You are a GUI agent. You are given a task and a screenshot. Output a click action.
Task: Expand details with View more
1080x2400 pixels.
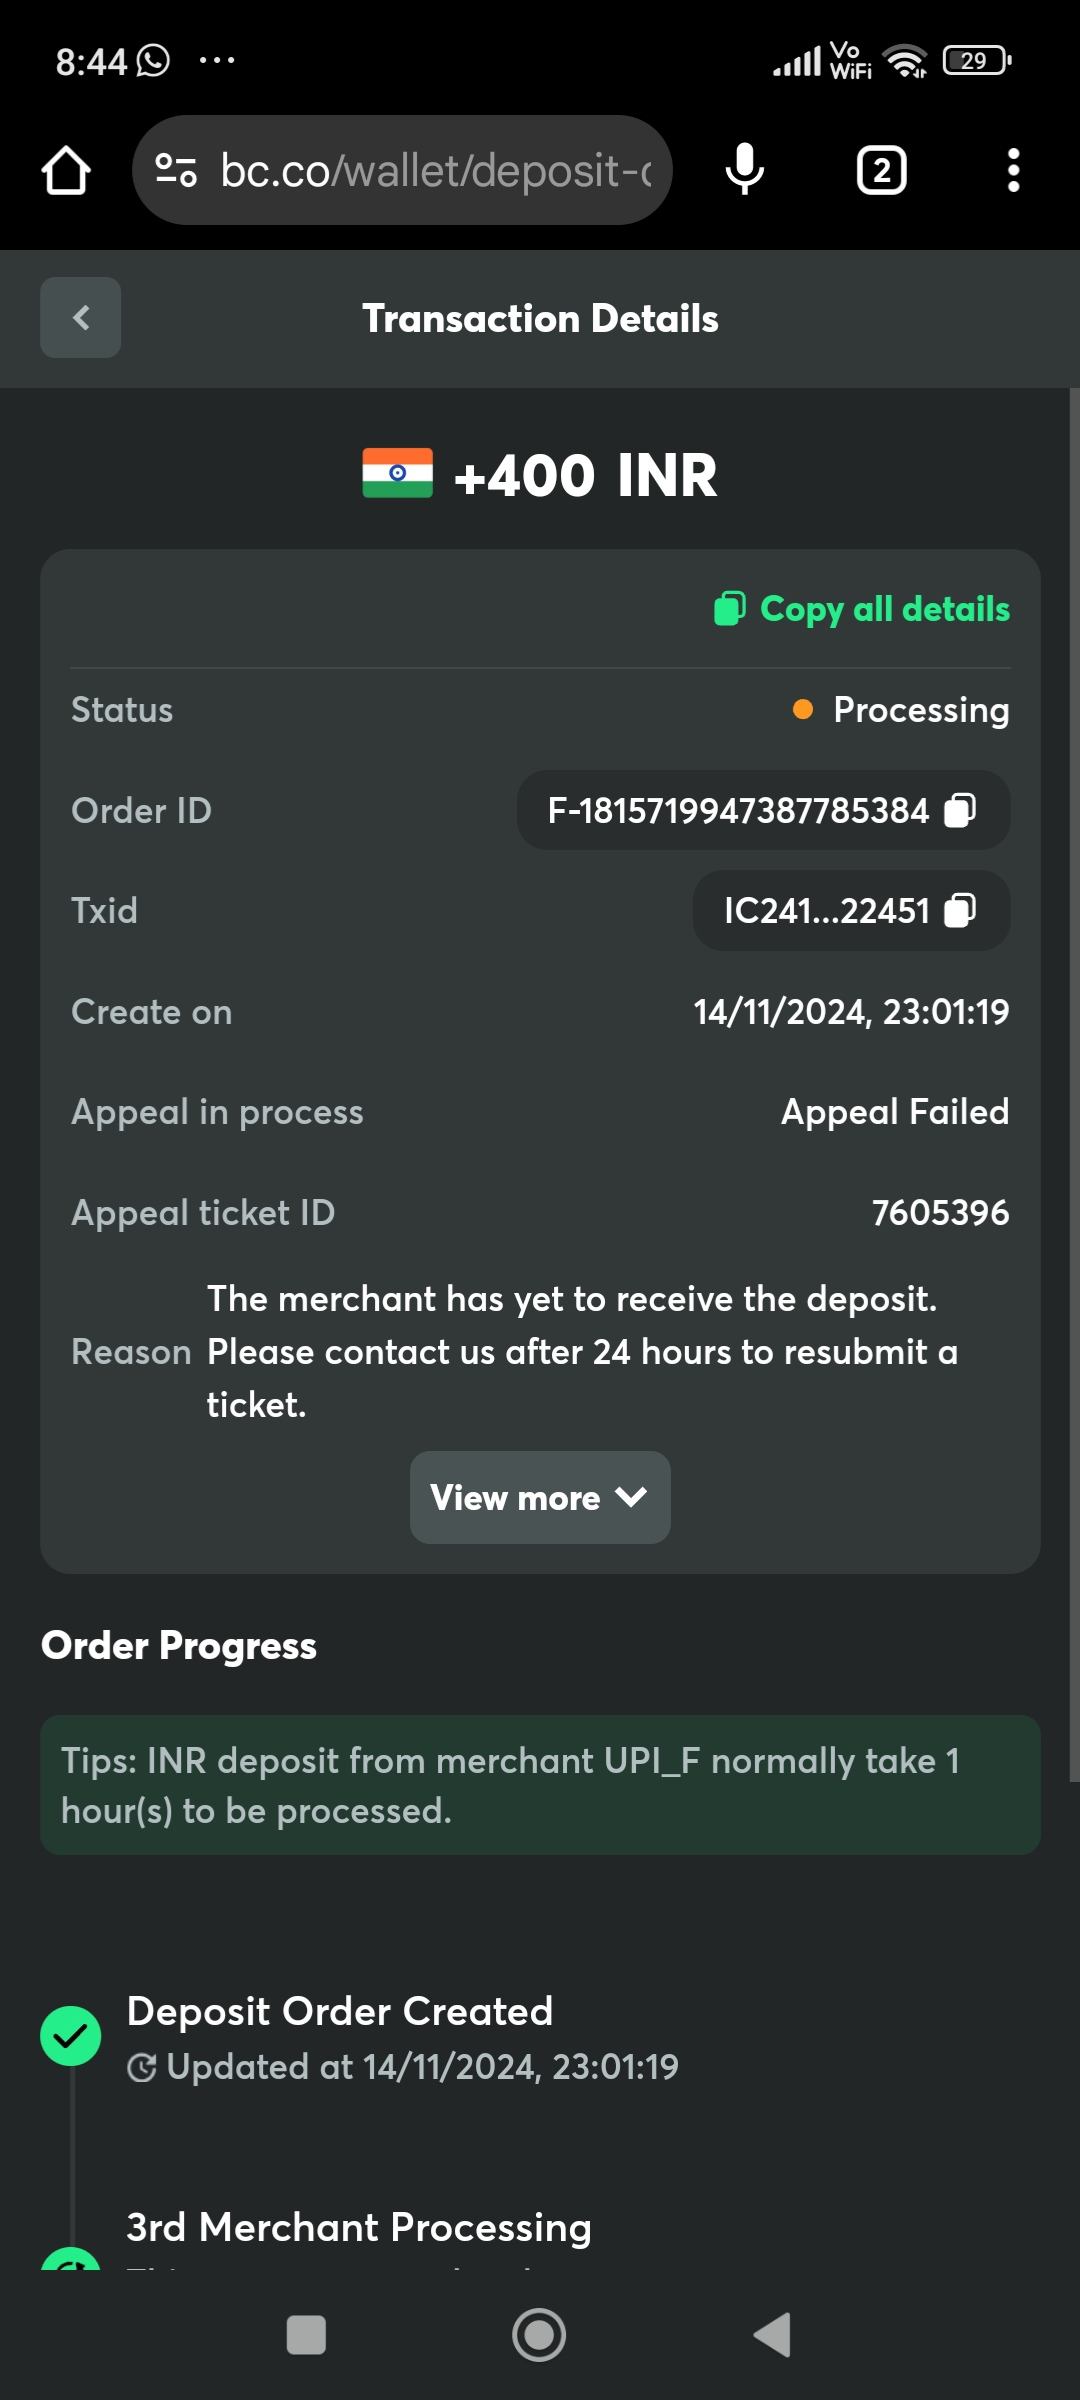pos(540,1497)
